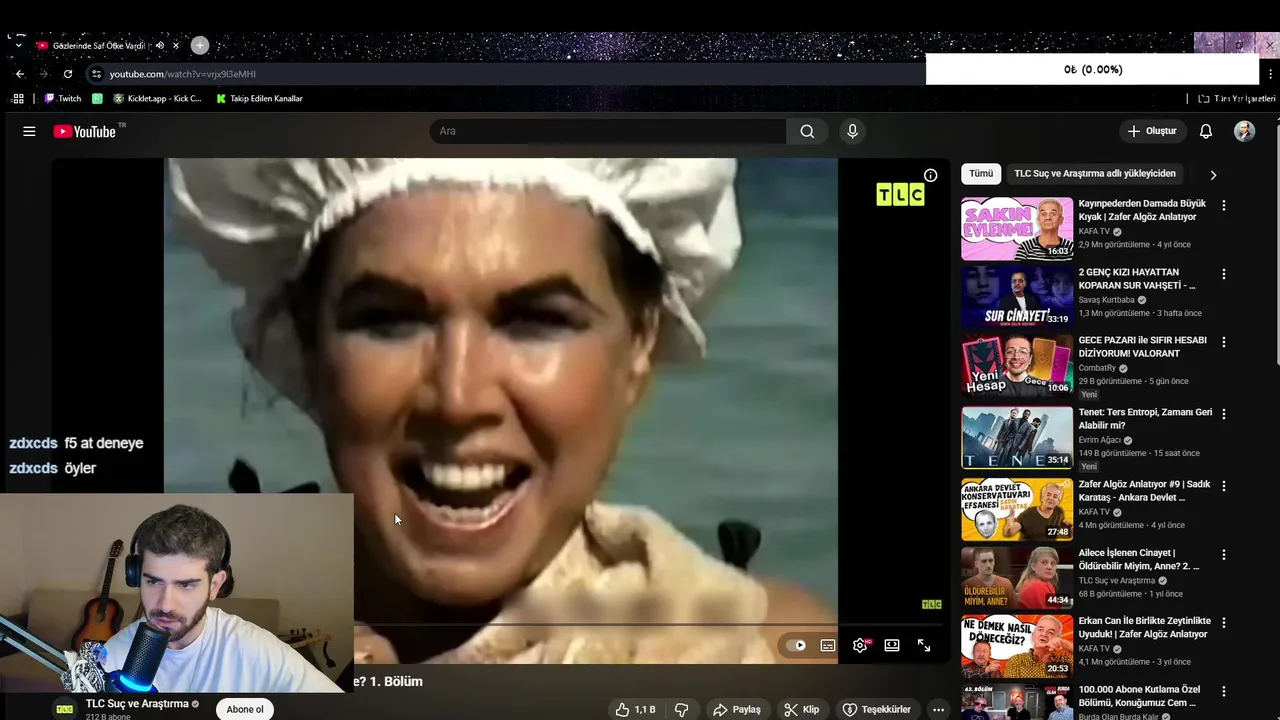Click the video info card icon
1280x720 pixels.
930,175
